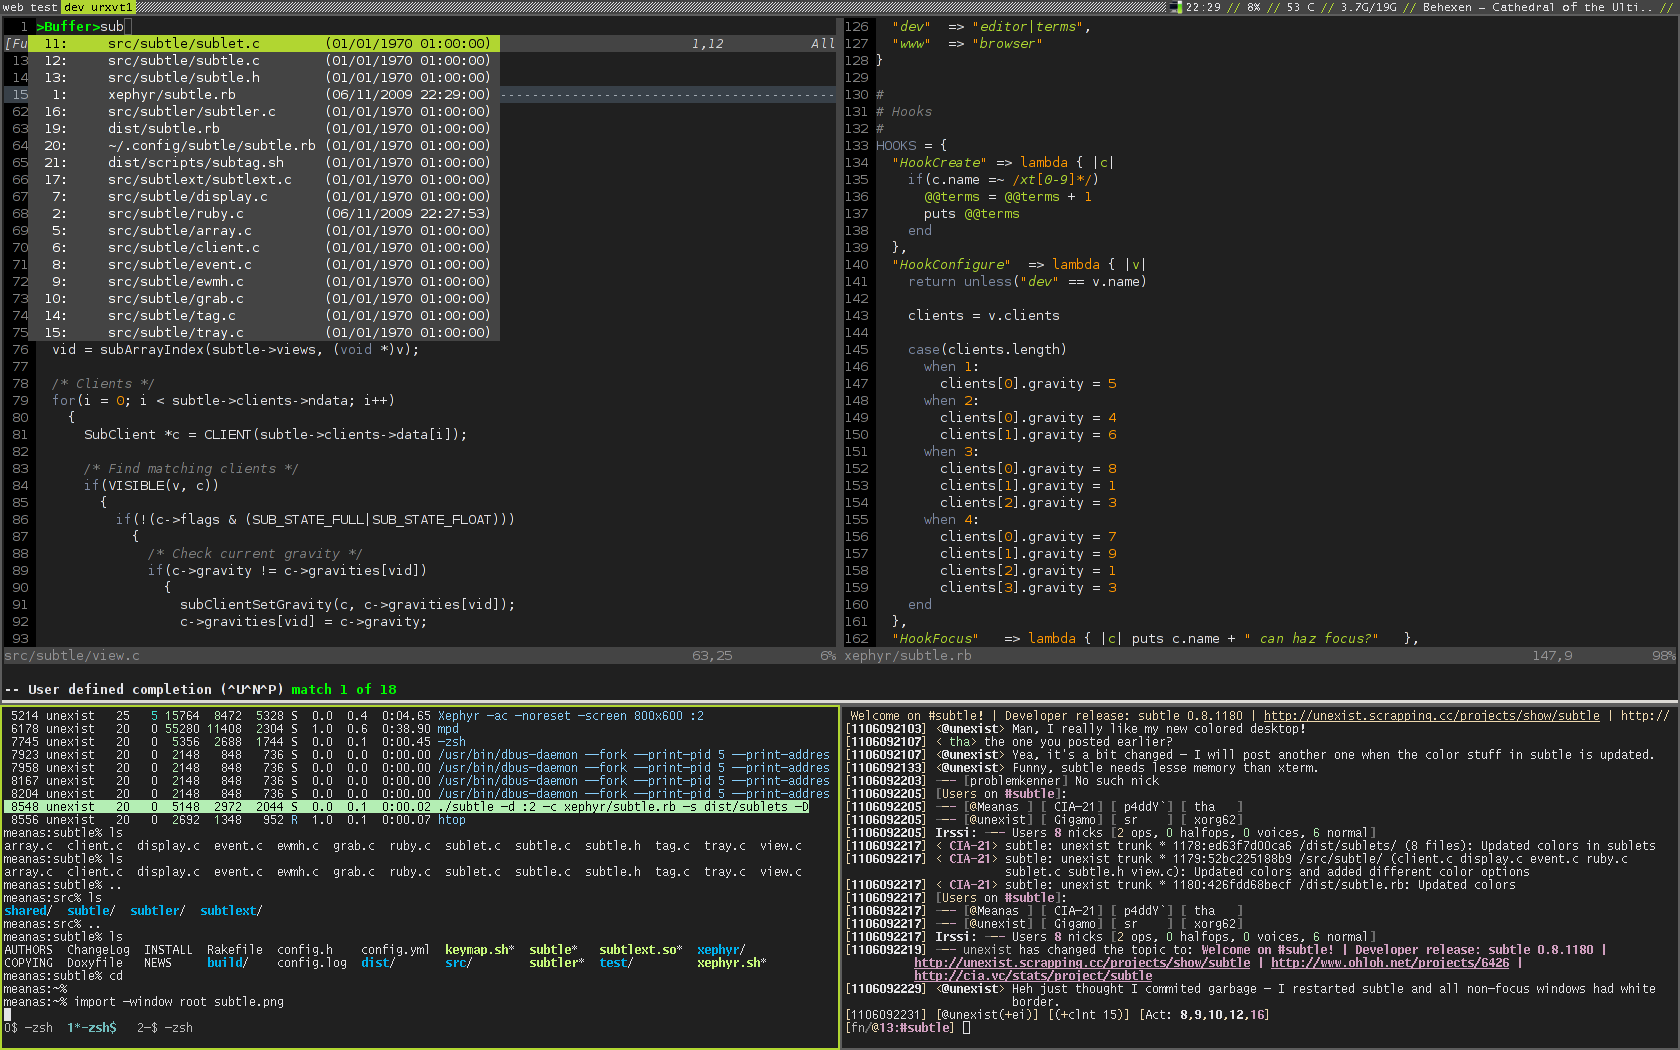Viewport: 1680px width, 1050px height.
Task: Switch to the web view in top bar
Action: [x=13, y=7]
